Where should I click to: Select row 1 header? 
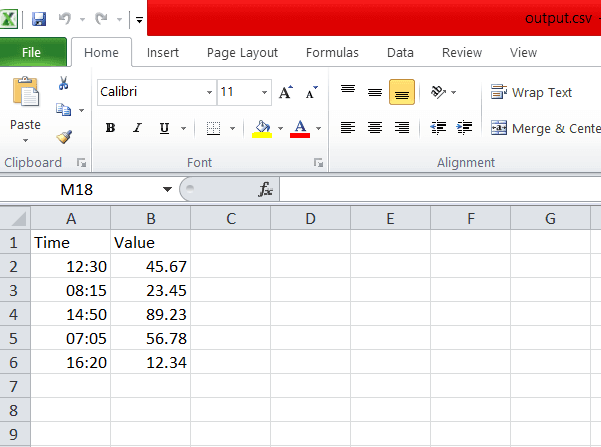pyautogui.click(x=15, y=242)
